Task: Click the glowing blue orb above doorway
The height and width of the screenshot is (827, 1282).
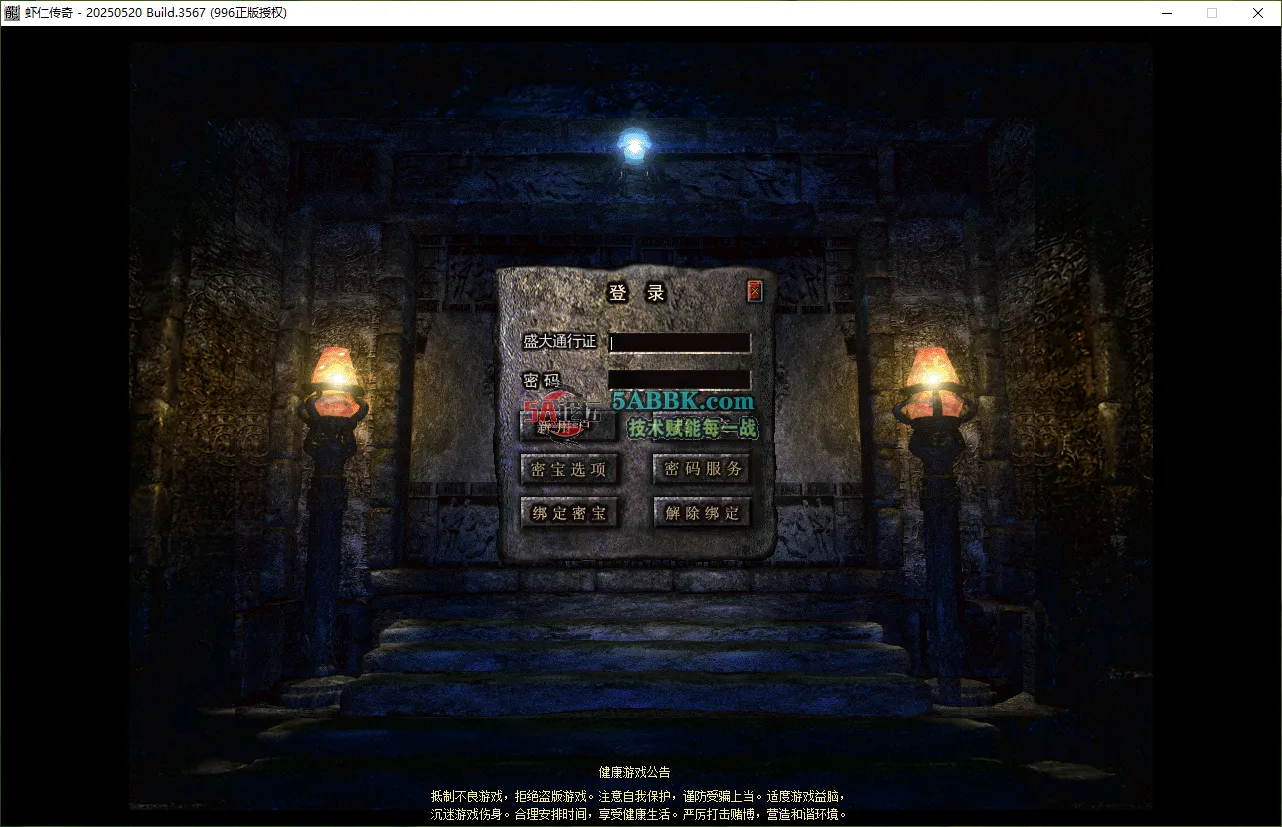Action: (x=633, y=146)
